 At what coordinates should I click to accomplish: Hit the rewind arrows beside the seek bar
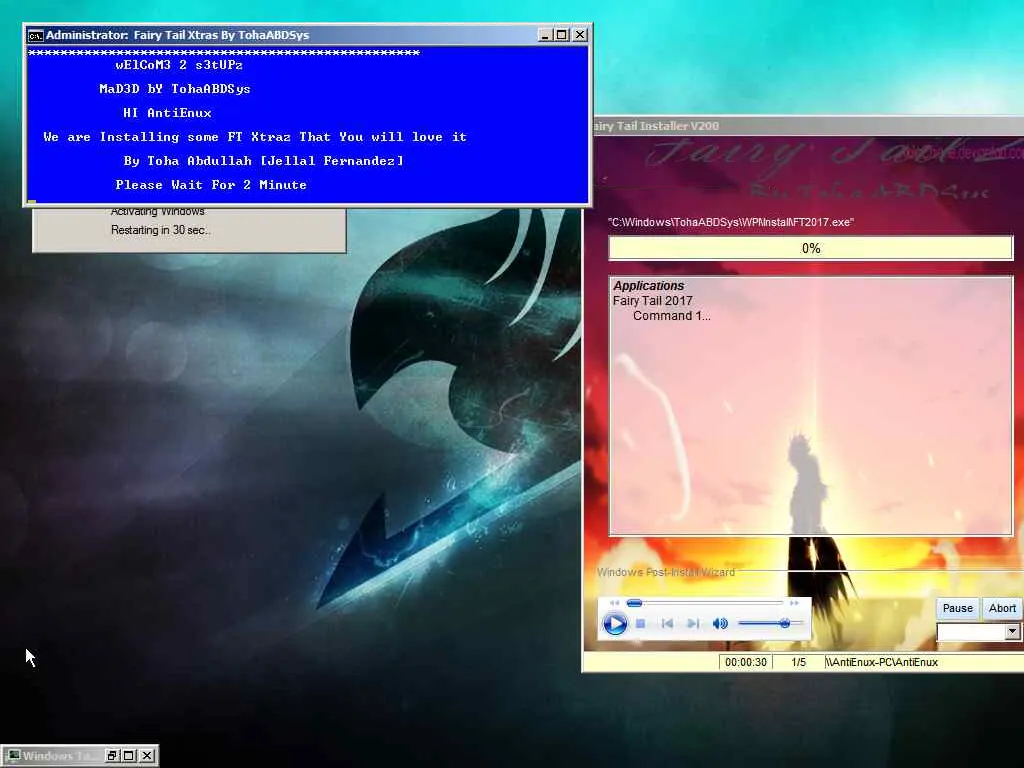(614, 603)
